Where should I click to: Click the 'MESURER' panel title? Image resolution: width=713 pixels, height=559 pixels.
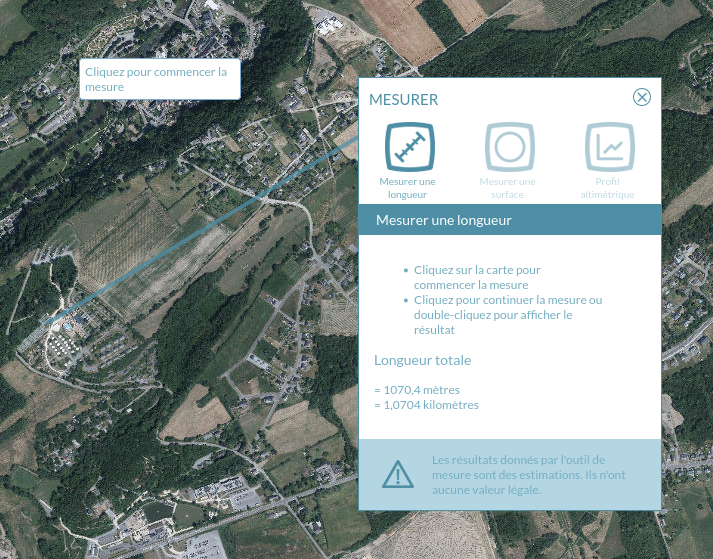[x=403, y=100]
